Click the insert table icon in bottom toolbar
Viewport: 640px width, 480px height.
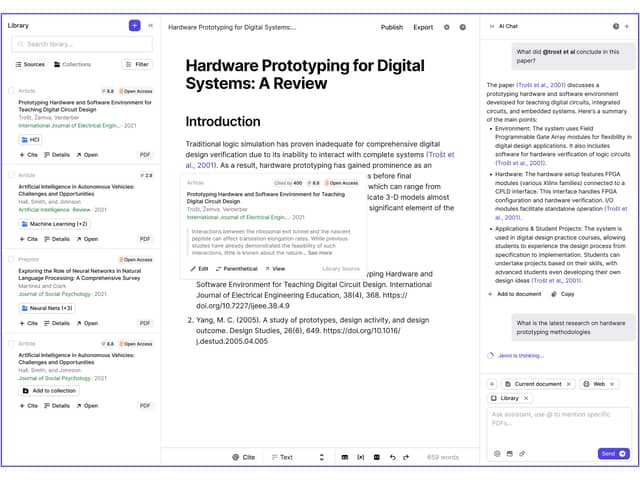pyautogui.click(x=344, y=457)
